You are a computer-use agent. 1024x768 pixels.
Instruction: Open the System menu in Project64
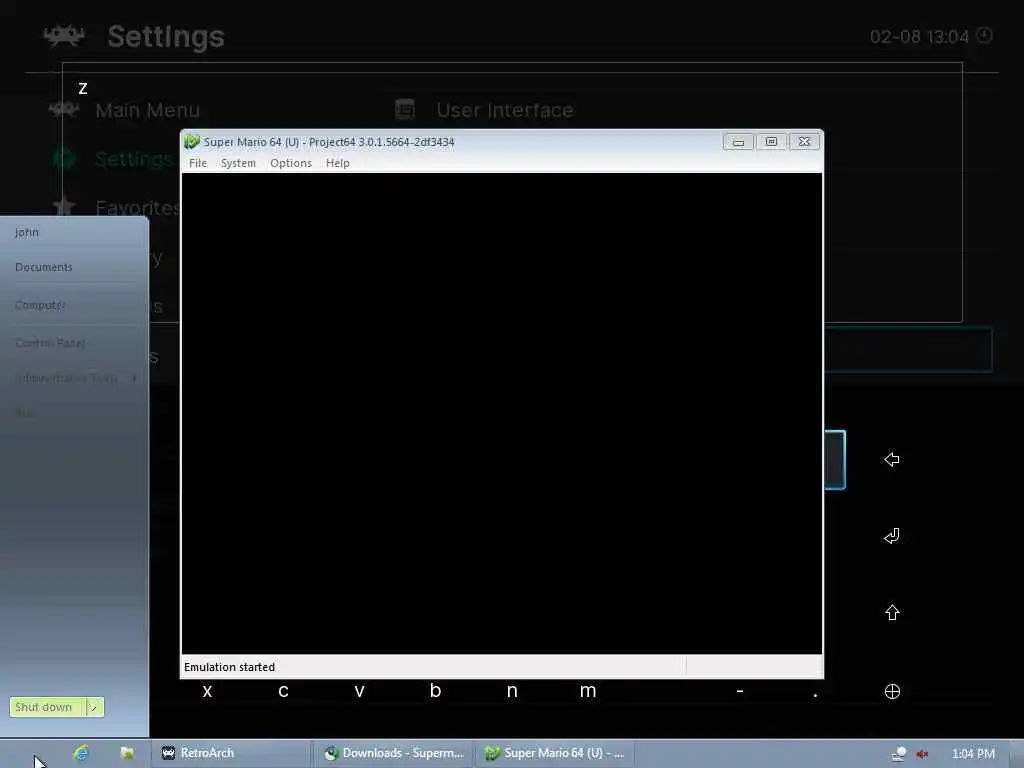[238, 163]
